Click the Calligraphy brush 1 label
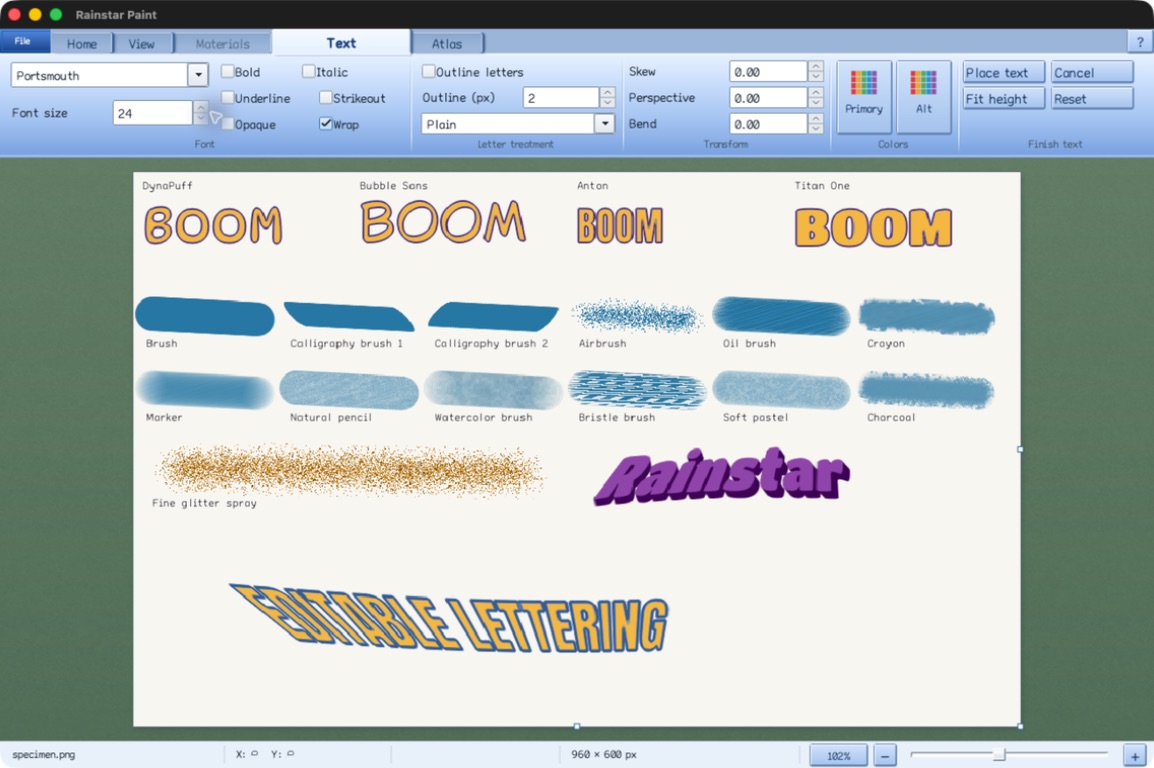 (346, 344)
